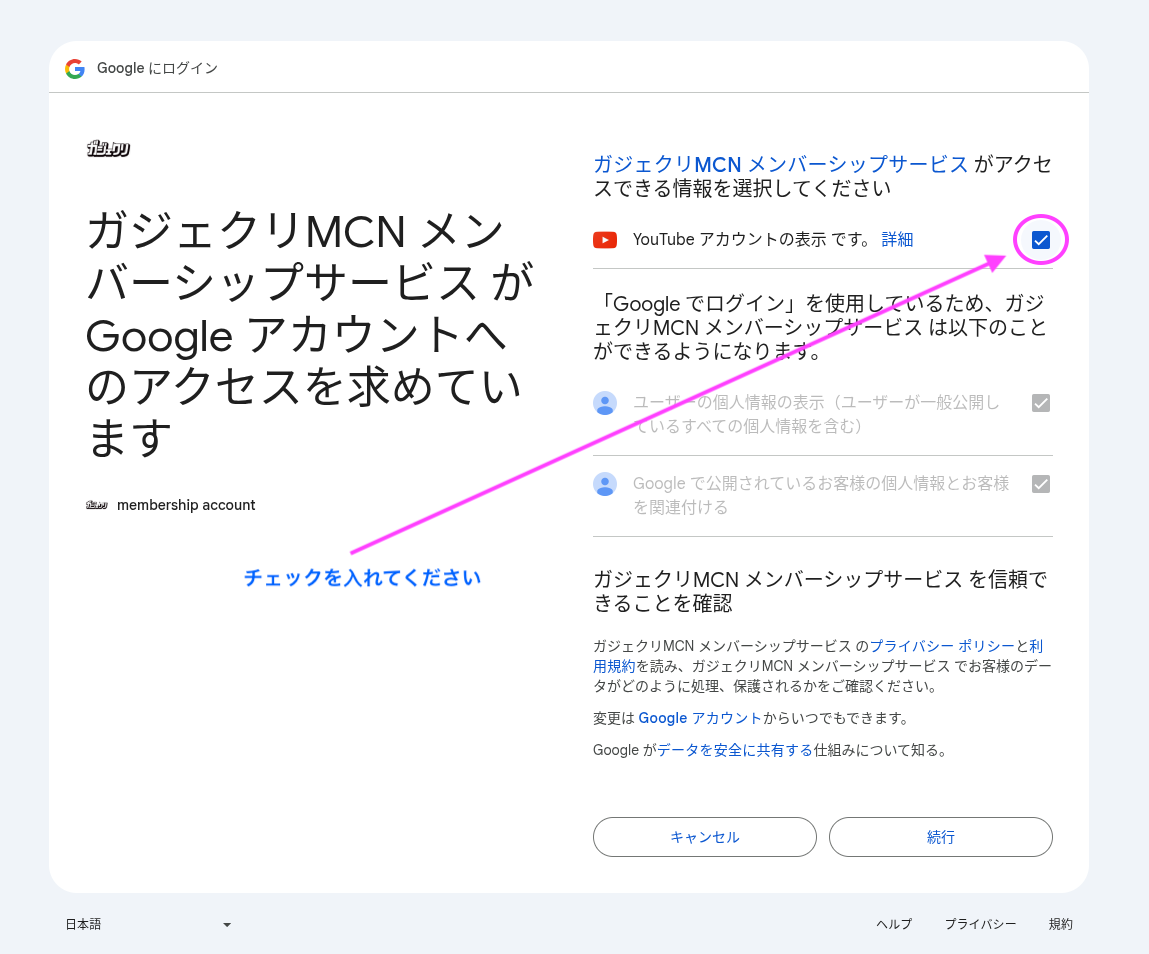
Task: Click the キャンセル button
Action: [704, 837]
